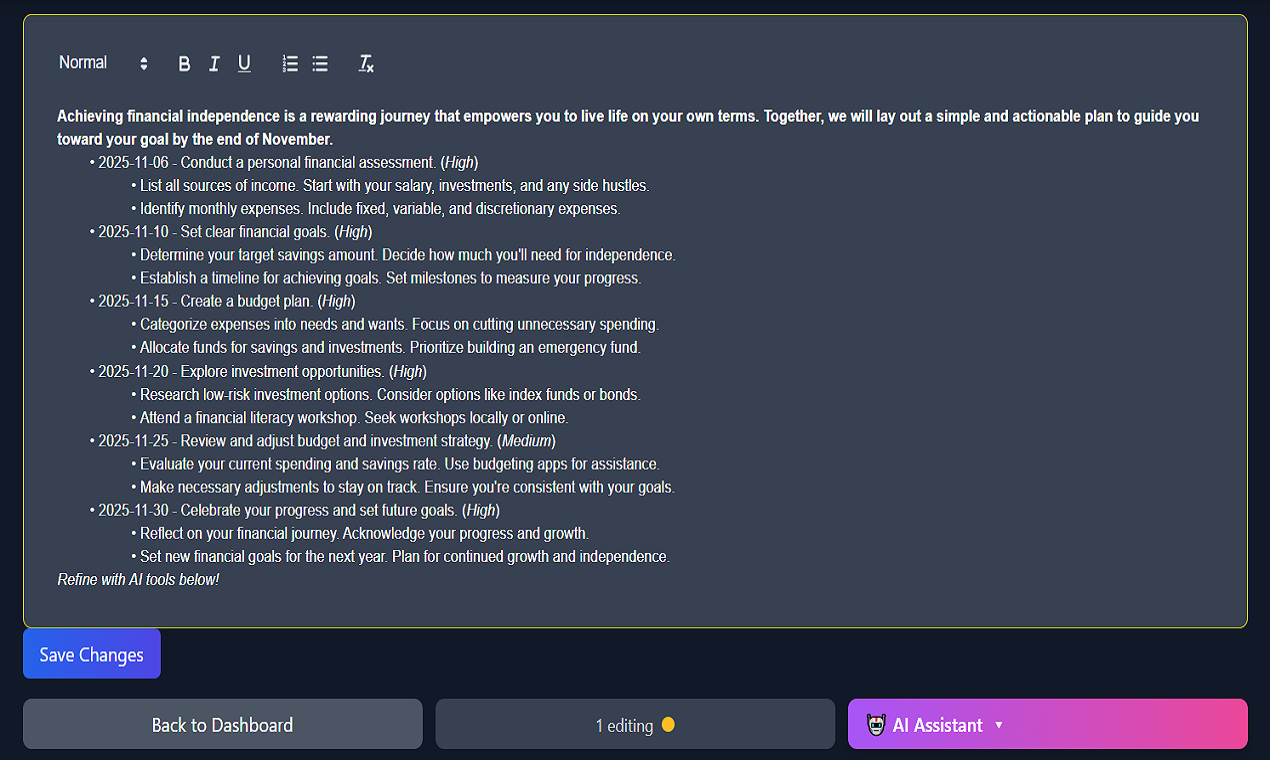
Task: Open the Normal paragraph style dropdown
Action: [84, 62]
